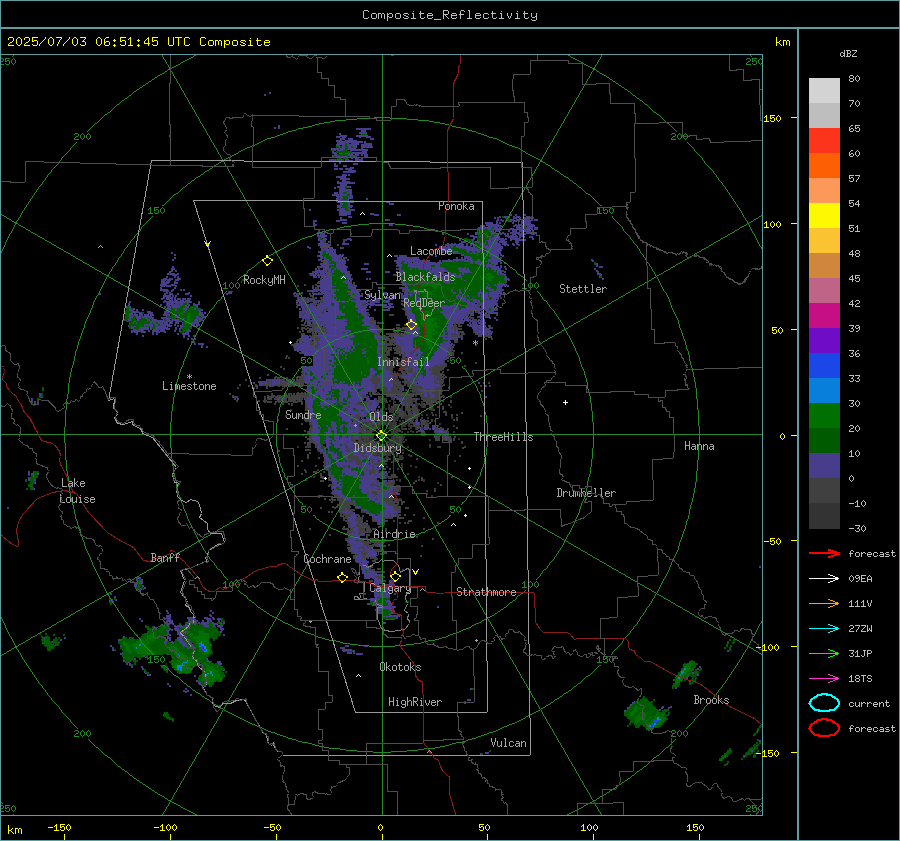Select the Airdrie label

click(x=394, y=534)
